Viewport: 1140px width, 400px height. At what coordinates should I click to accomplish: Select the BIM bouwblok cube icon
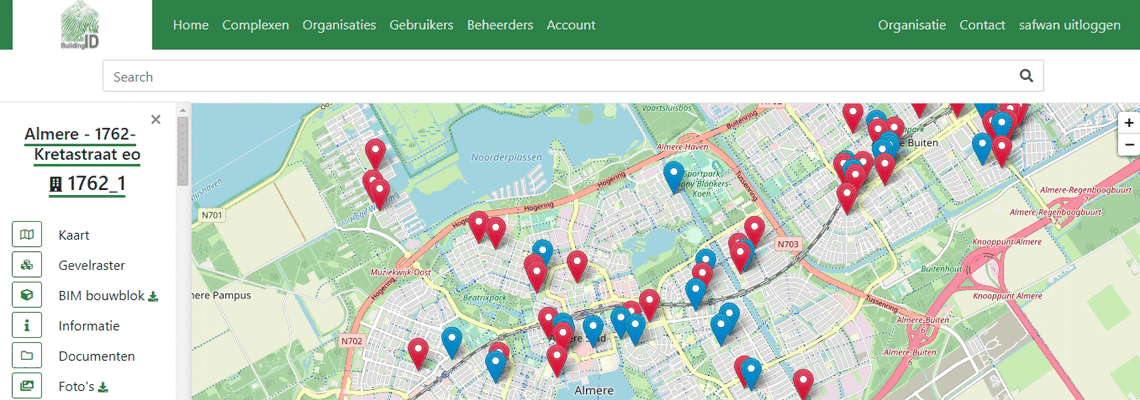(26, 296)
